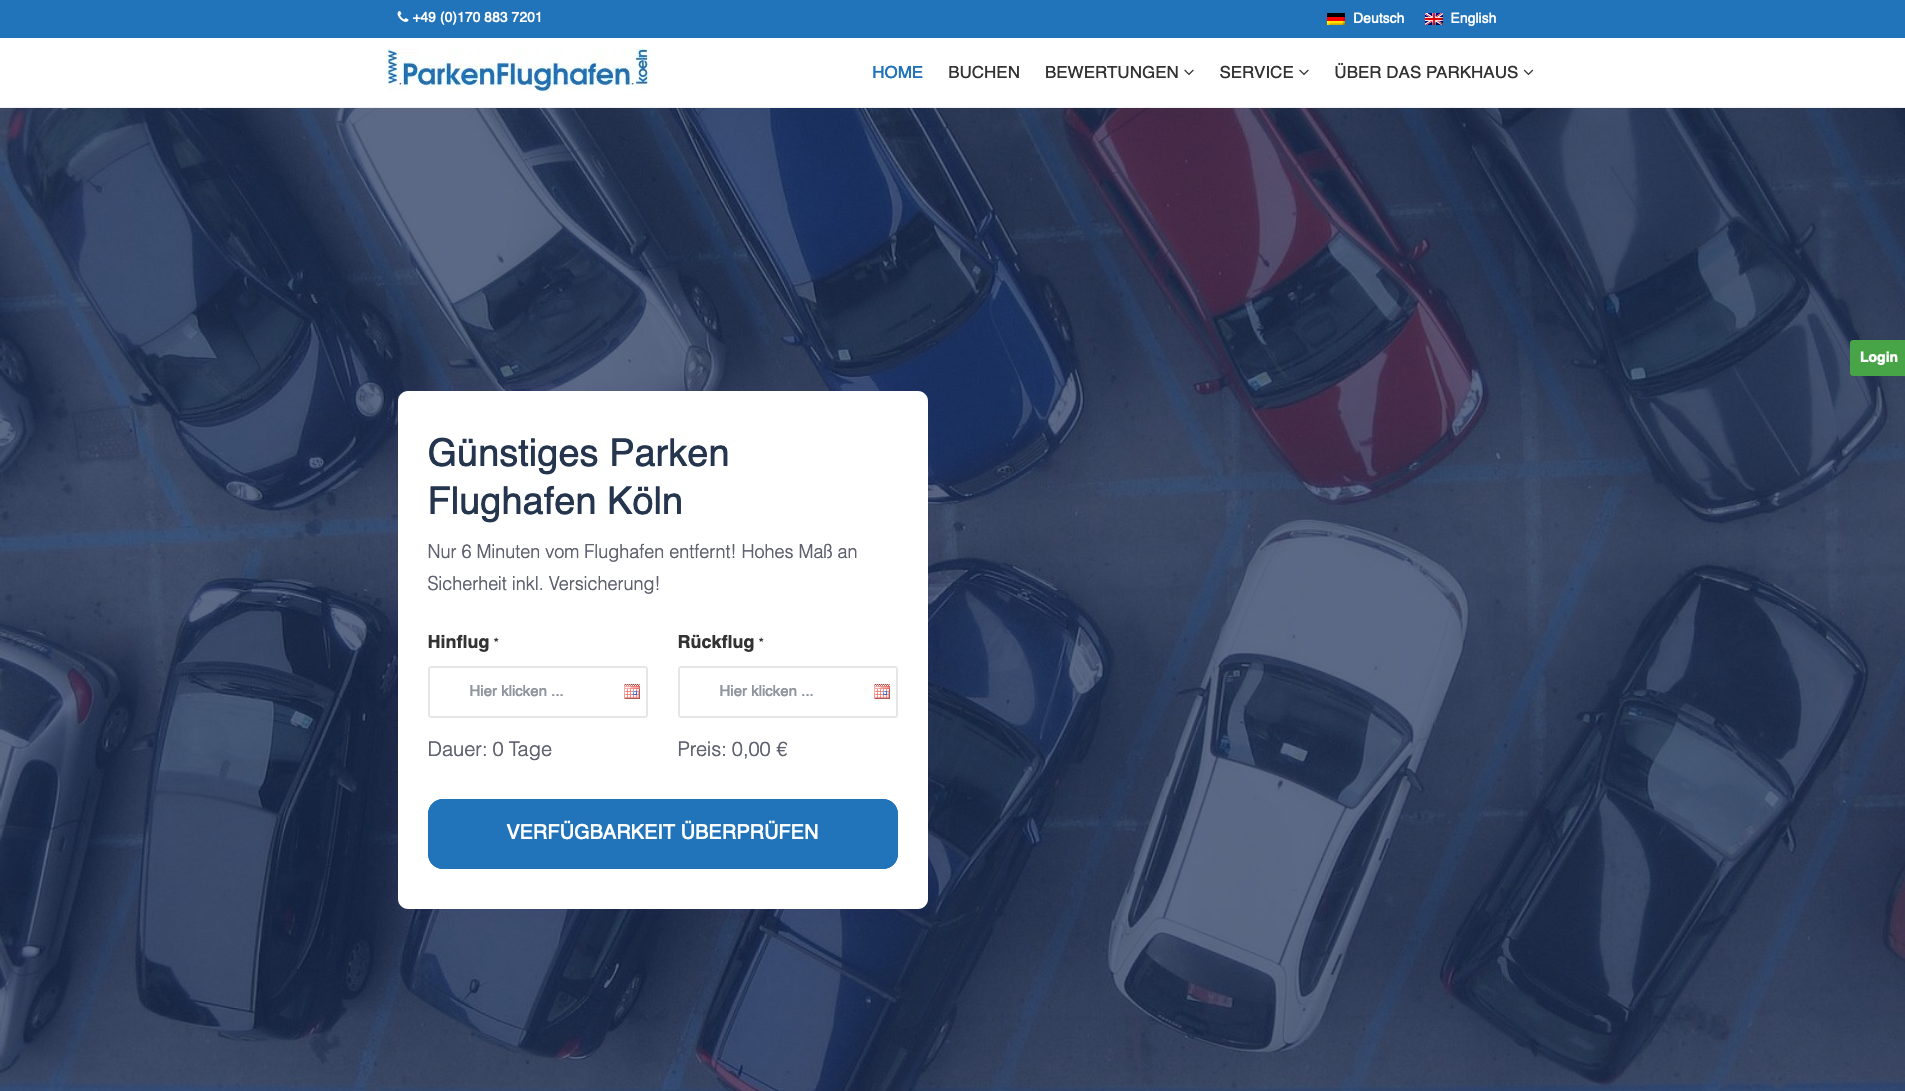Click the German flag icon
The image size is (1905, 1091).
[x=1336, y=18]
